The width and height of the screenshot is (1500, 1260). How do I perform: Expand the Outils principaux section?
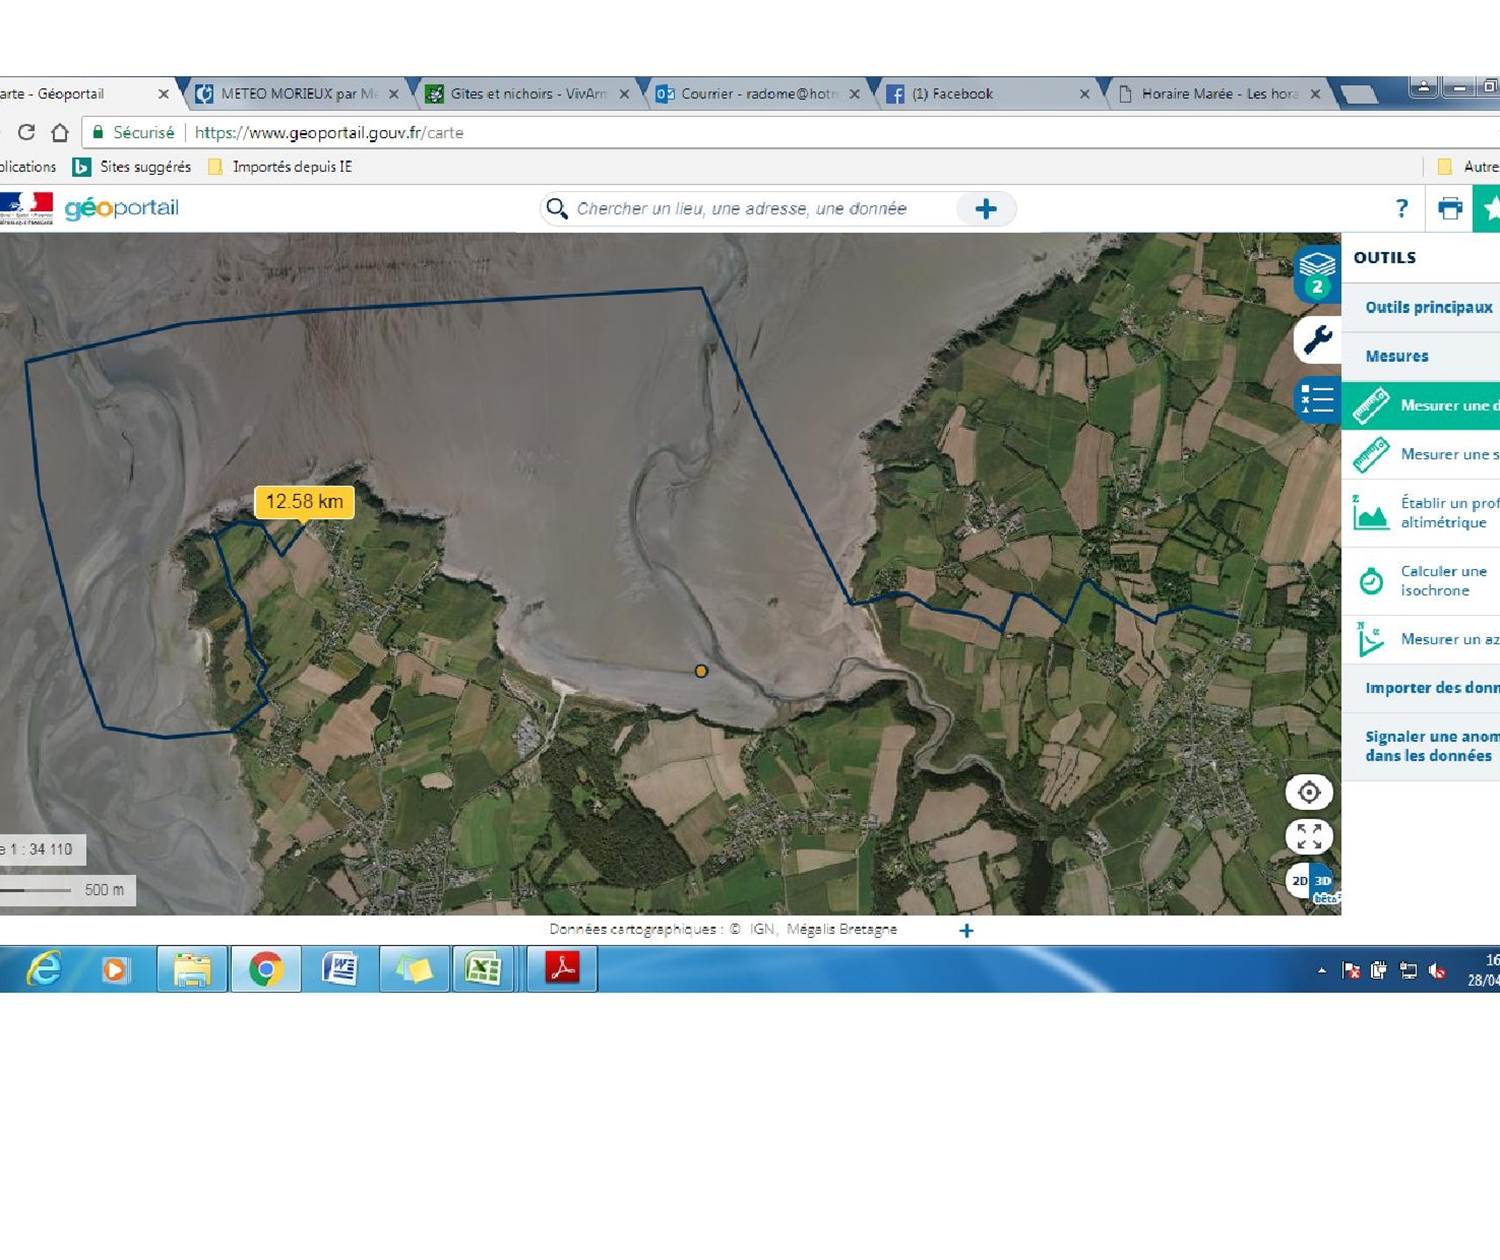click(1428, 308)
